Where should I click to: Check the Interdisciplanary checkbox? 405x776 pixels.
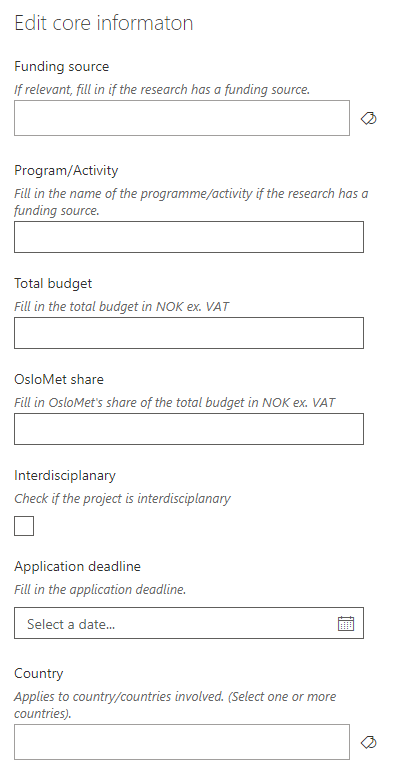(x=24, y=526)
